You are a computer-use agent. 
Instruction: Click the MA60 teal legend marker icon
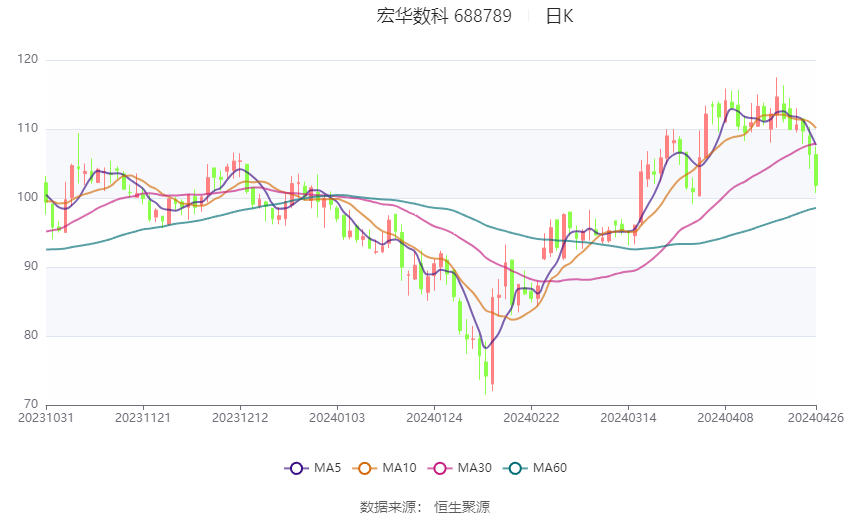(516, 467)
